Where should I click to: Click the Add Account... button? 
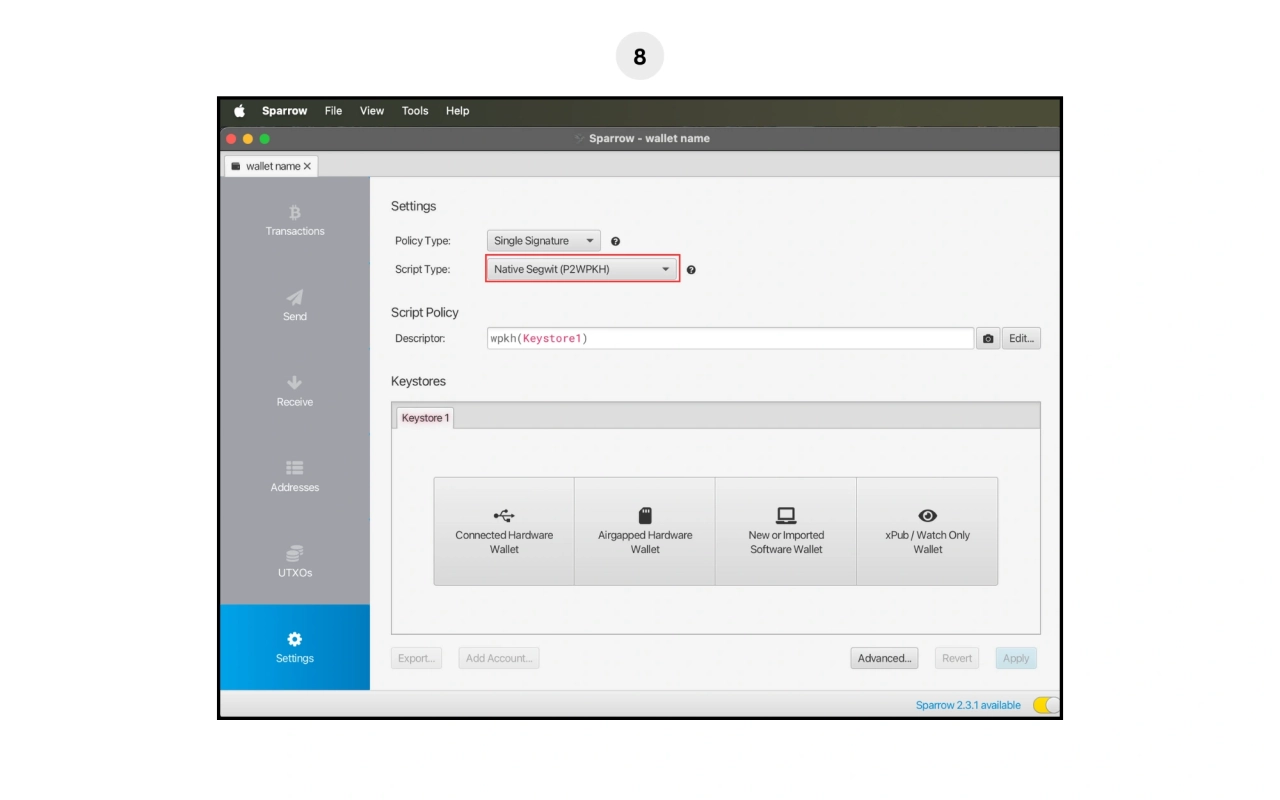pos(499,658)
